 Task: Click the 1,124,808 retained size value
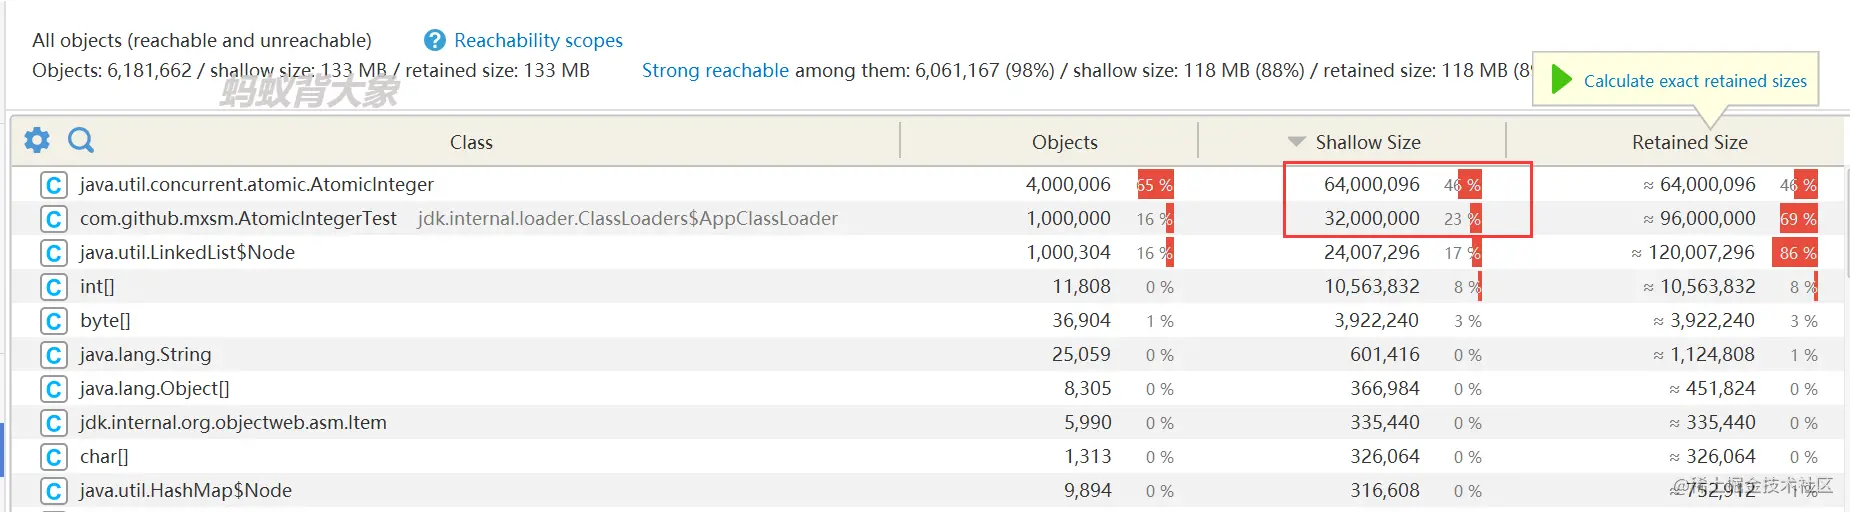click(1704, 355)
